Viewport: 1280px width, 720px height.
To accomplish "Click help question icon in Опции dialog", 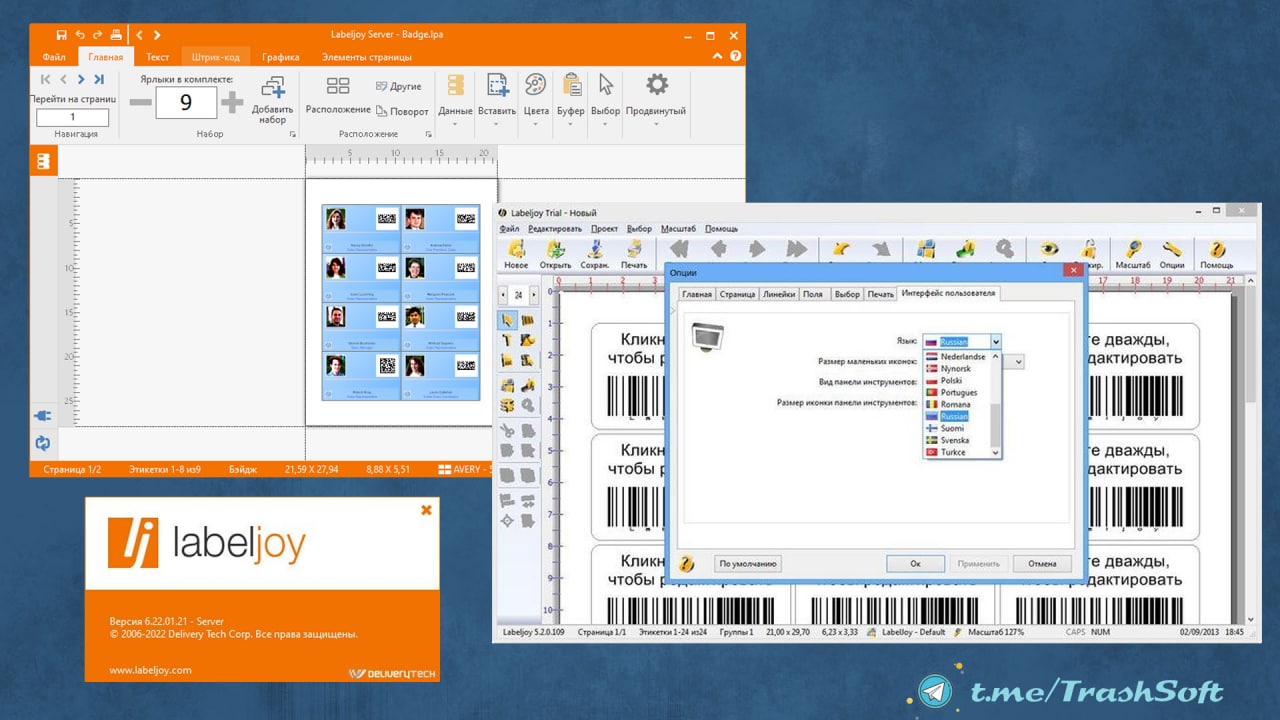I will pos(687,564).
